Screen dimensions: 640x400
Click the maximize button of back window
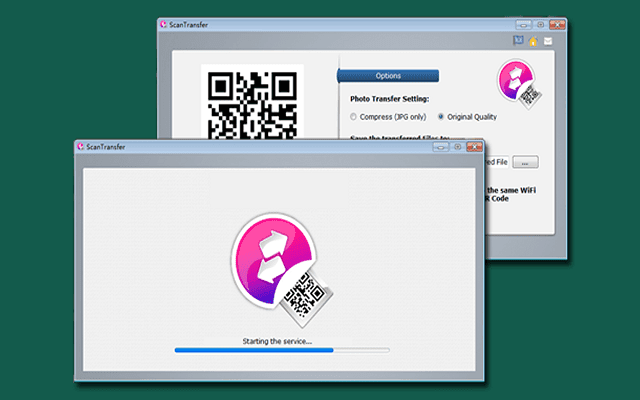tap(540, 24)
